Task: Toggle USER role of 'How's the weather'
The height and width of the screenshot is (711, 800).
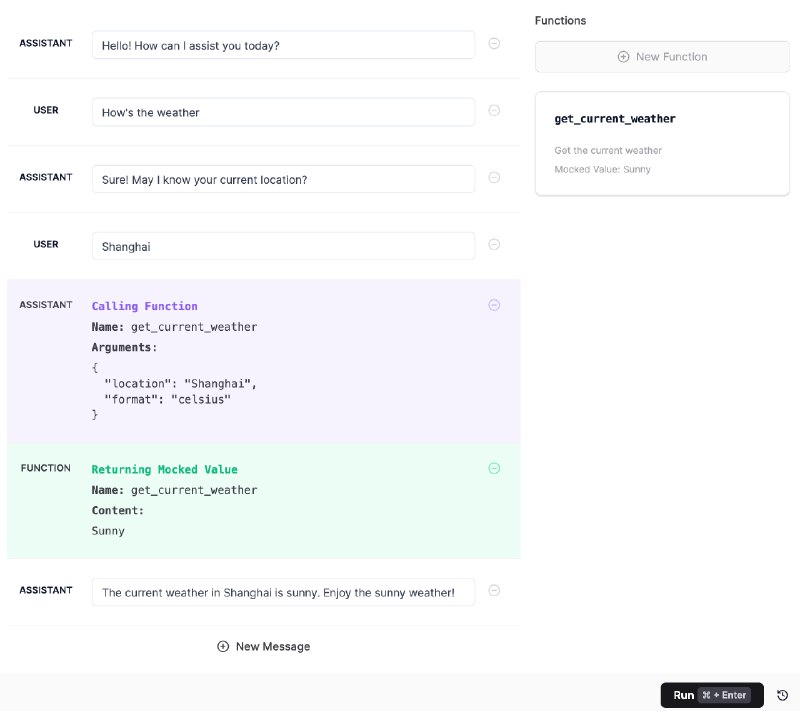Action: coord(46,110)
